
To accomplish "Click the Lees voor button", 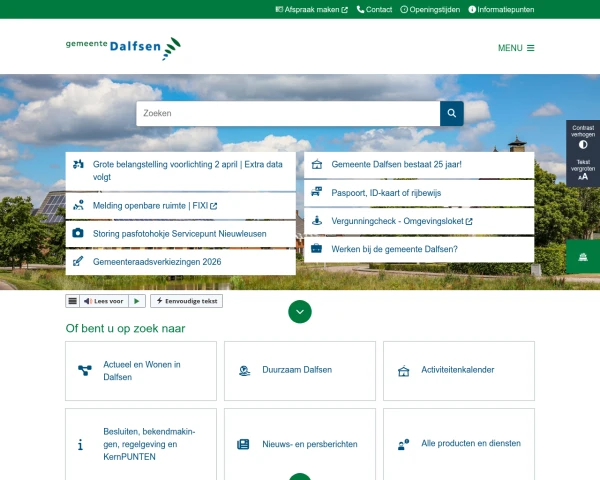I will point(104,301).
